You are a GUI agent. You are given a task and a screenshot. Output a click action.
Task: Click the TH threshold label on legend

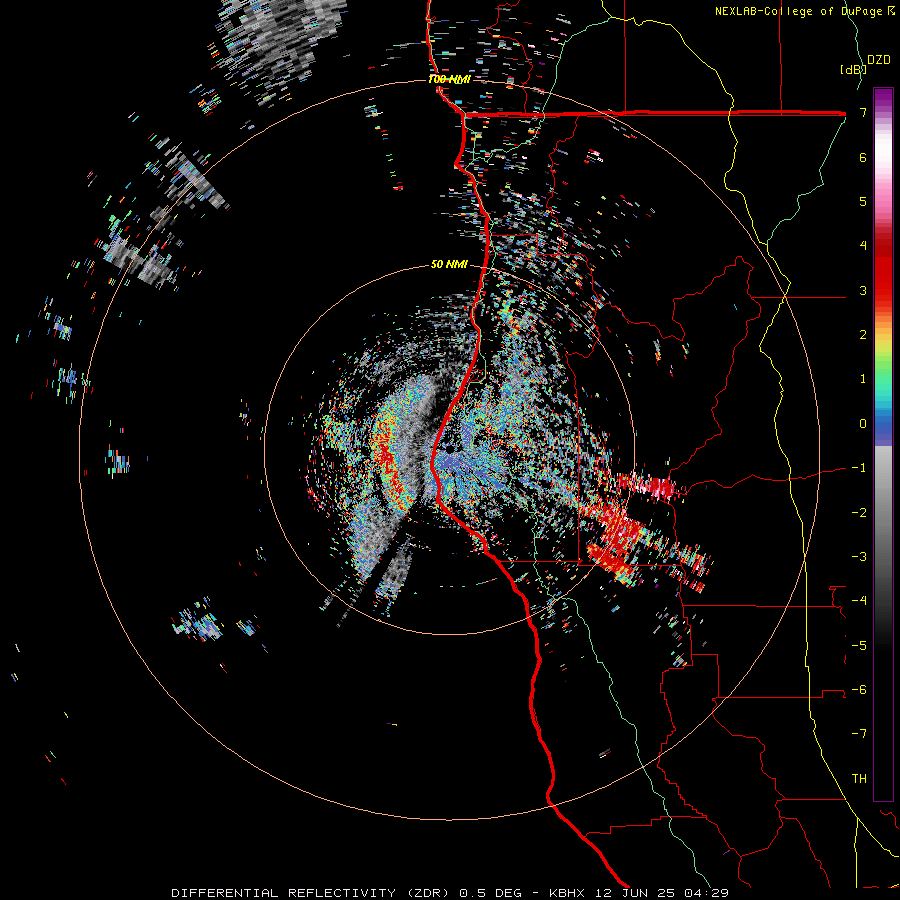(859, 779)
